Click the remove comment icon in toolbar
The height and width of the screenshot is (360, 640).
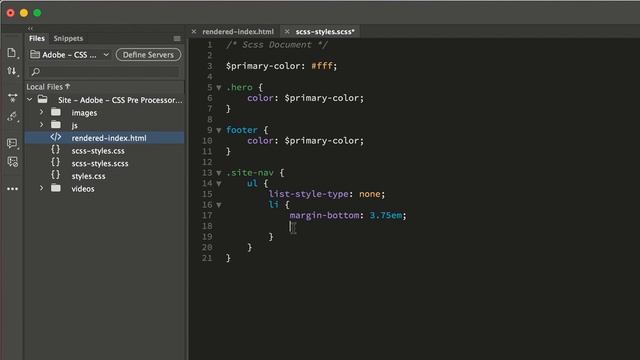[x=12, y=162]
